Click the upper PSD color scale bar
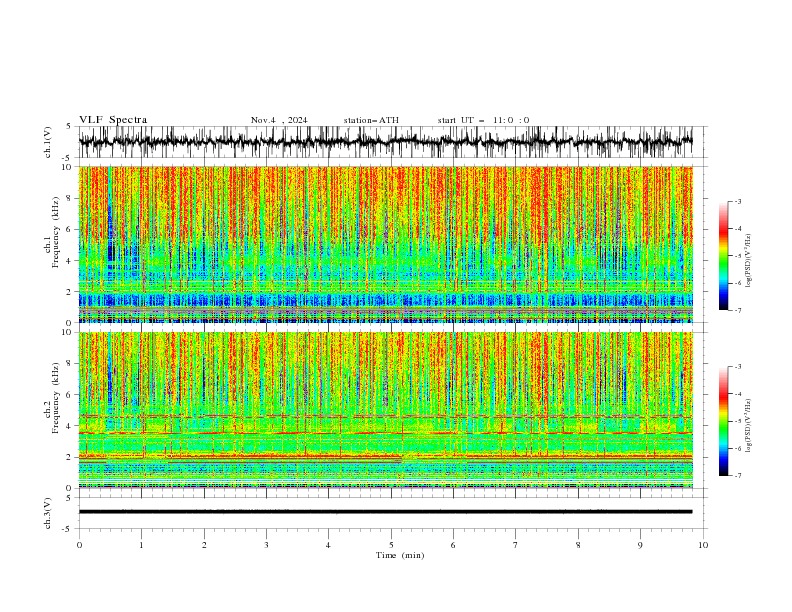This screenshot has height=612, width=792. coord(723,256)
